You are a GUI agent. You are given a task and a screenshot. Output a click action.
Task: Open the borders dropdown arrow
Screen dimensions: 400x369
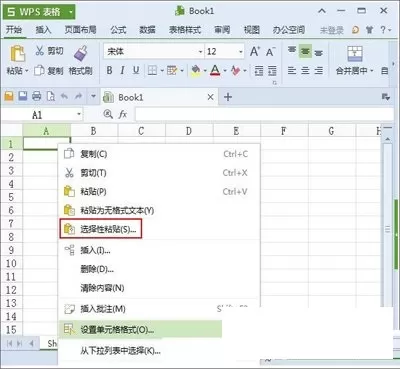coord(162,71)
